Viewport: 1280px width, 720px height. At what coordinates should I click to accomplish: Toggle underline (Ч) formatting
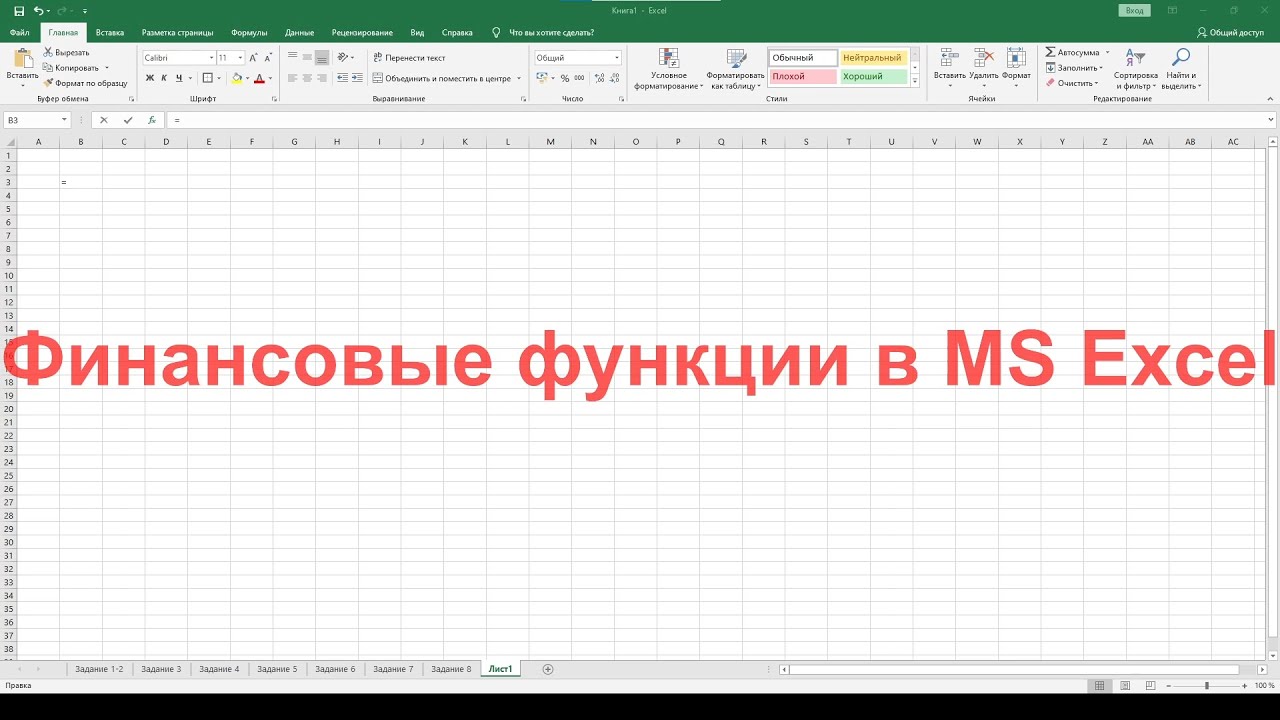click(179, 78)
